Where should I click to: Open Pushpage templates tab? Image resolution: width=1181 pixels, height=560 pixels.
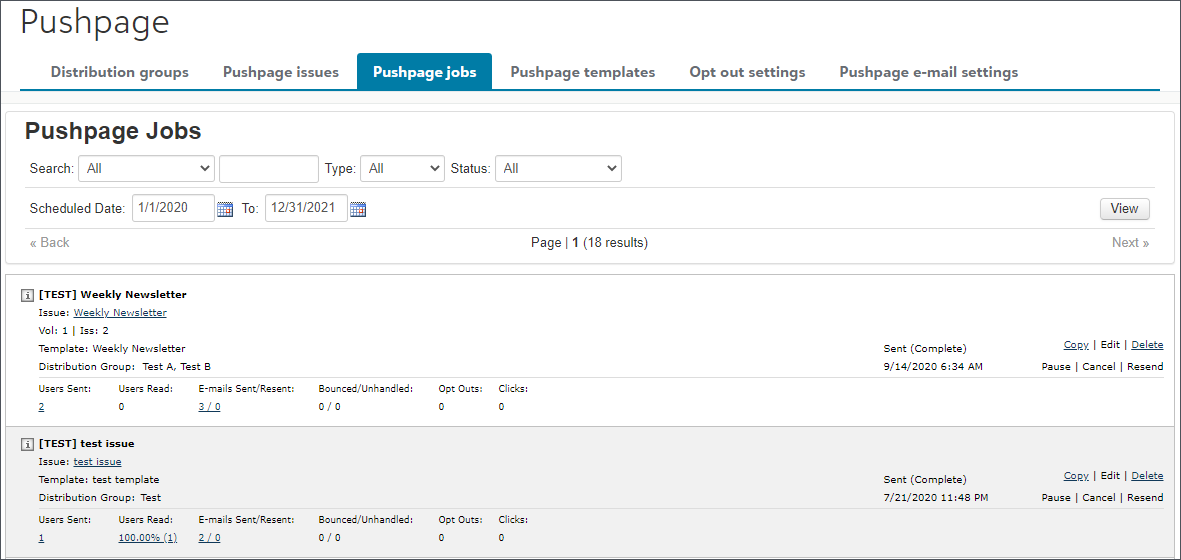click(583, 72)
